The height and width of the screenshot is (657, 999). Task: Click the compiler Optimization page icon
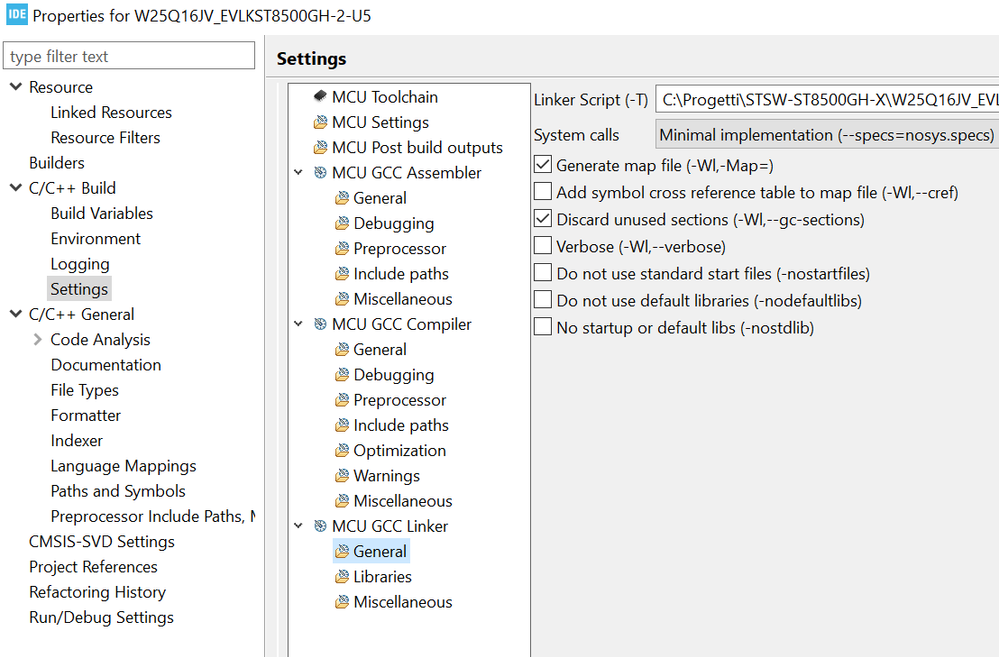pos(342,451)
